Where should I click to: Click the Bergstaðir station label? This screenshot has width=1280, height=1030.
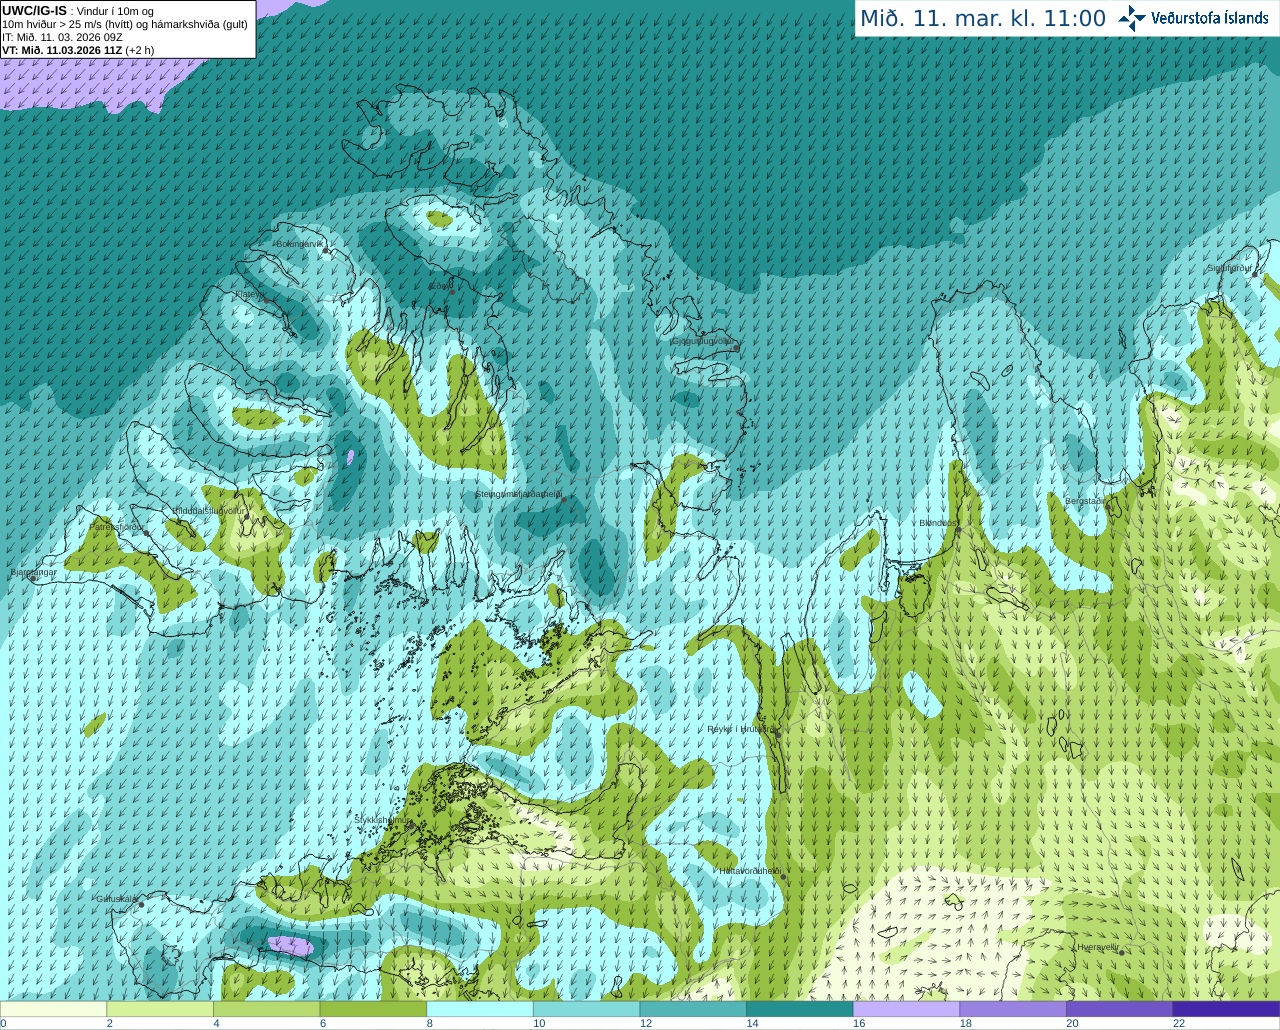(1085, 501)
